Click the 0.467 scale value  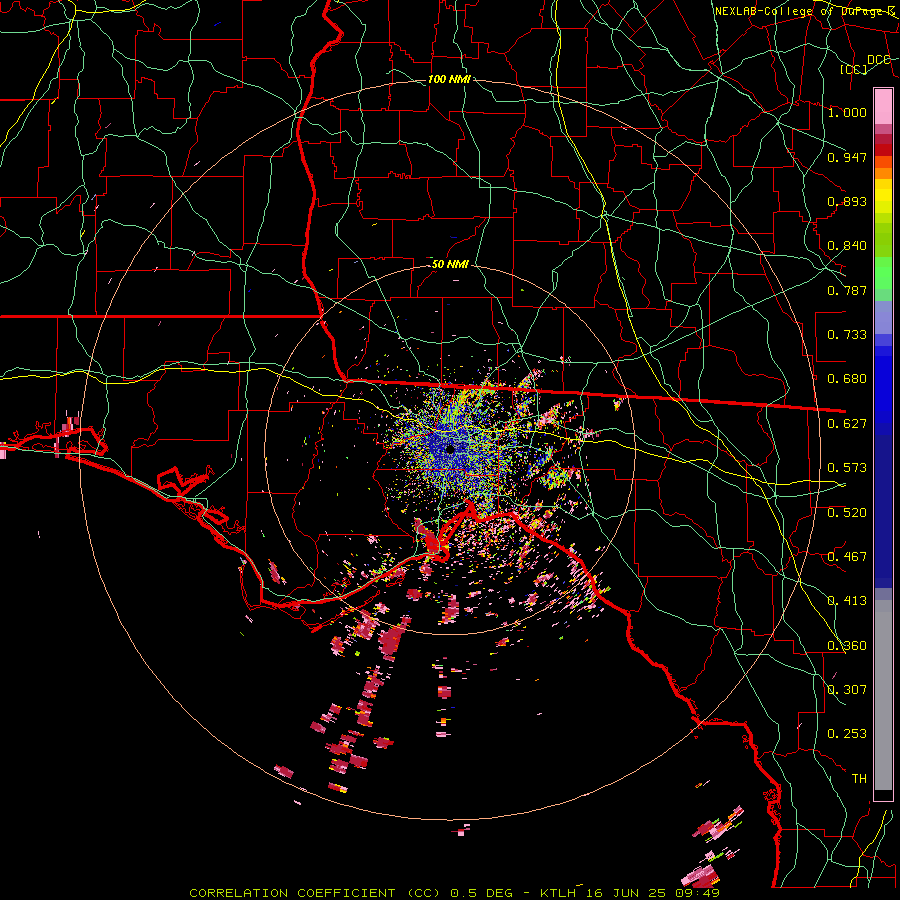coord(847,557)
